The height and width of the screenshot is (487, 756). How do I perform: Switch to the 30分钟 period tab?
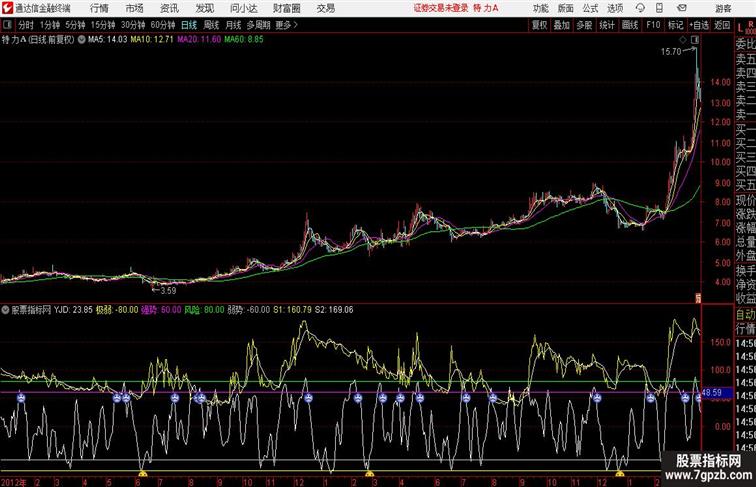[x=133, y=25]
